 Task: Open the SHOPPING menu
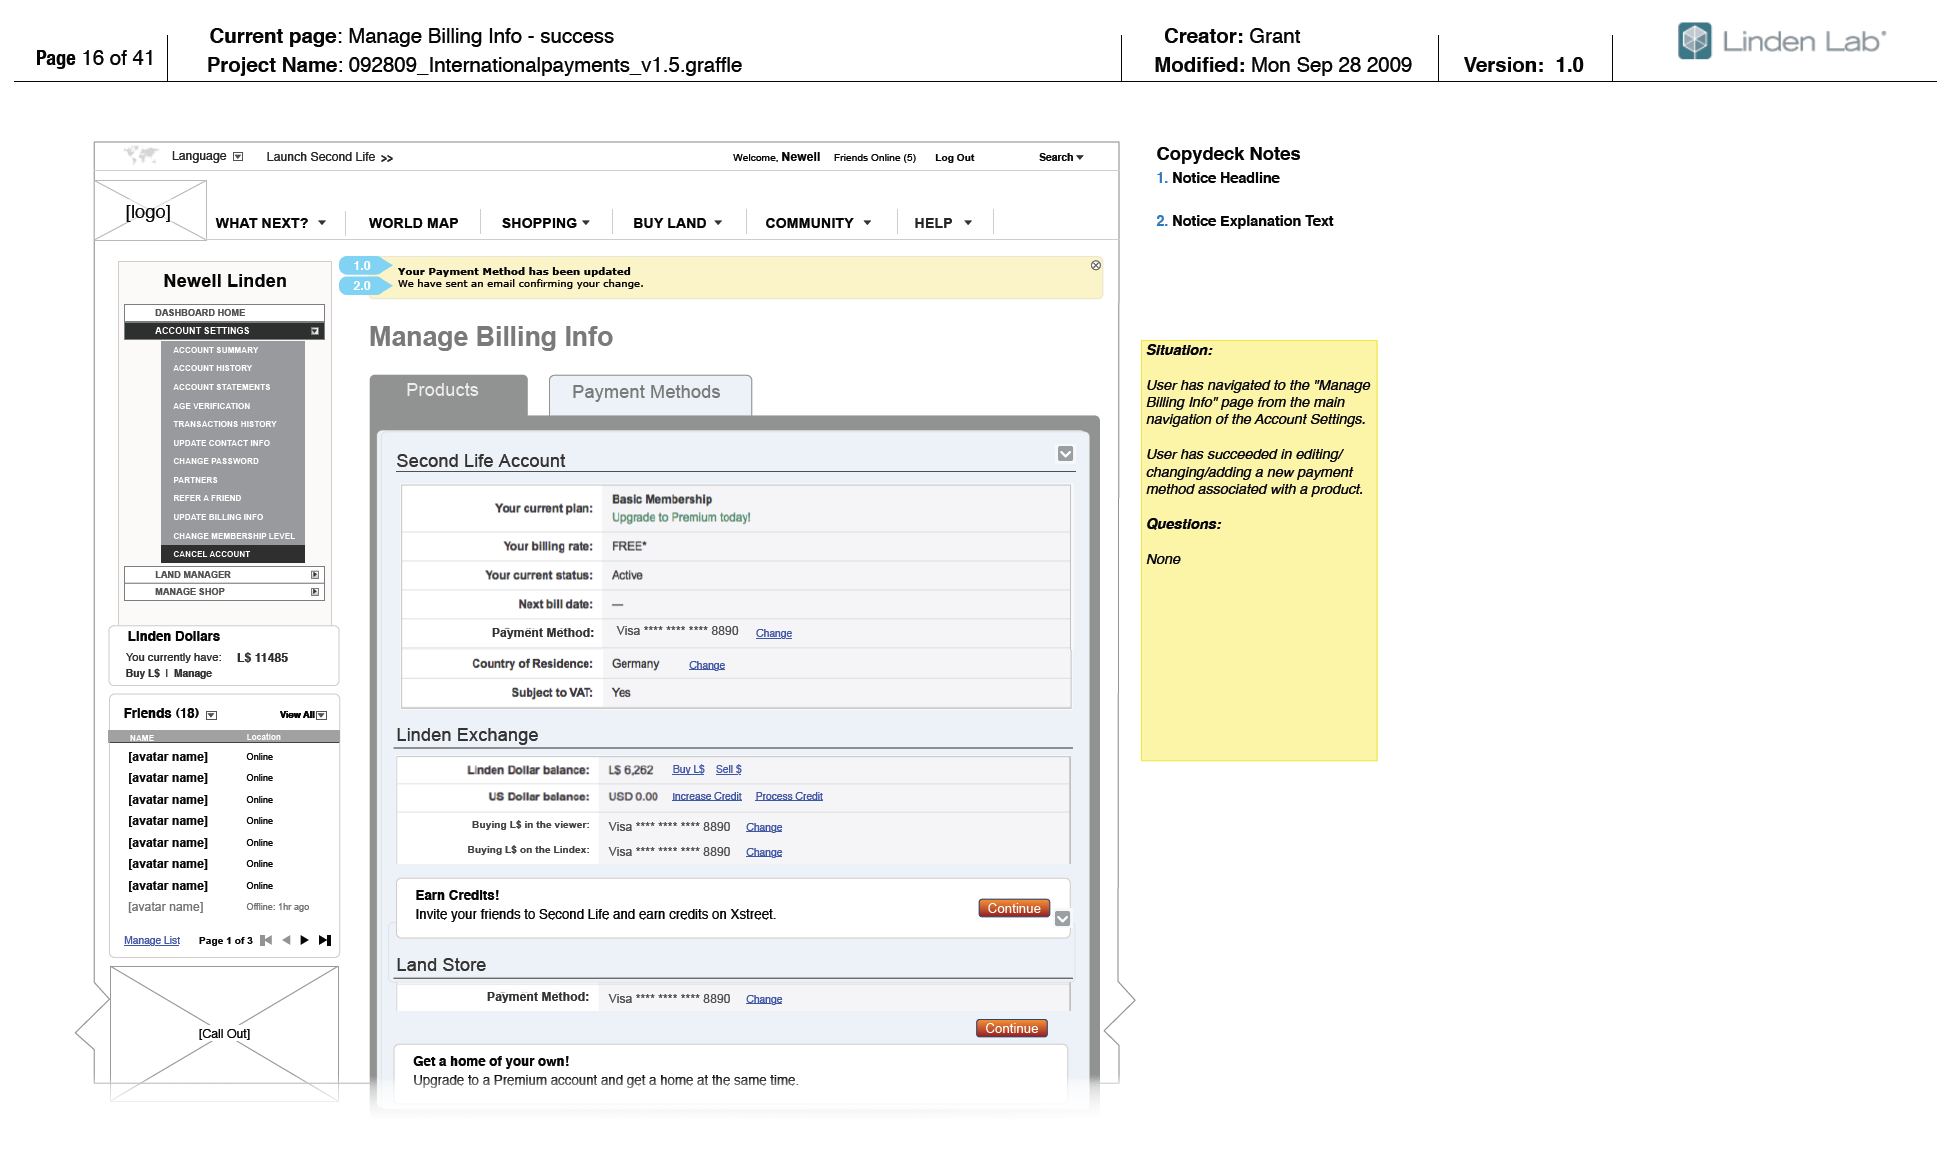[545, 223]
